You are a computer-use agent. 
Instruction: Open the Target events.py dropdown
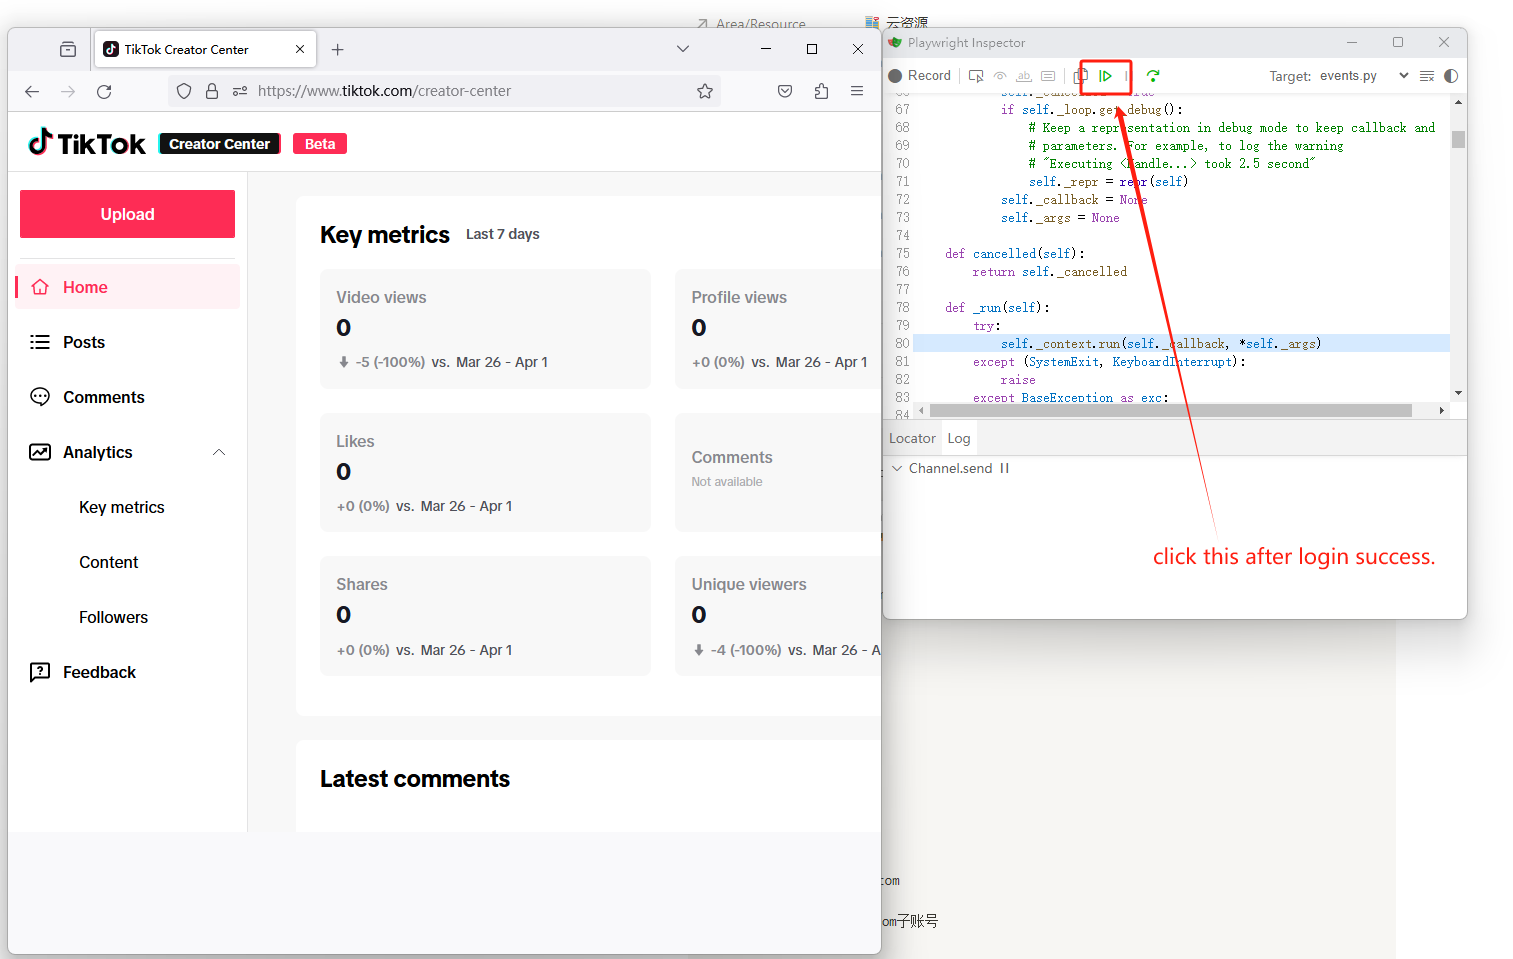point(1364,76)
